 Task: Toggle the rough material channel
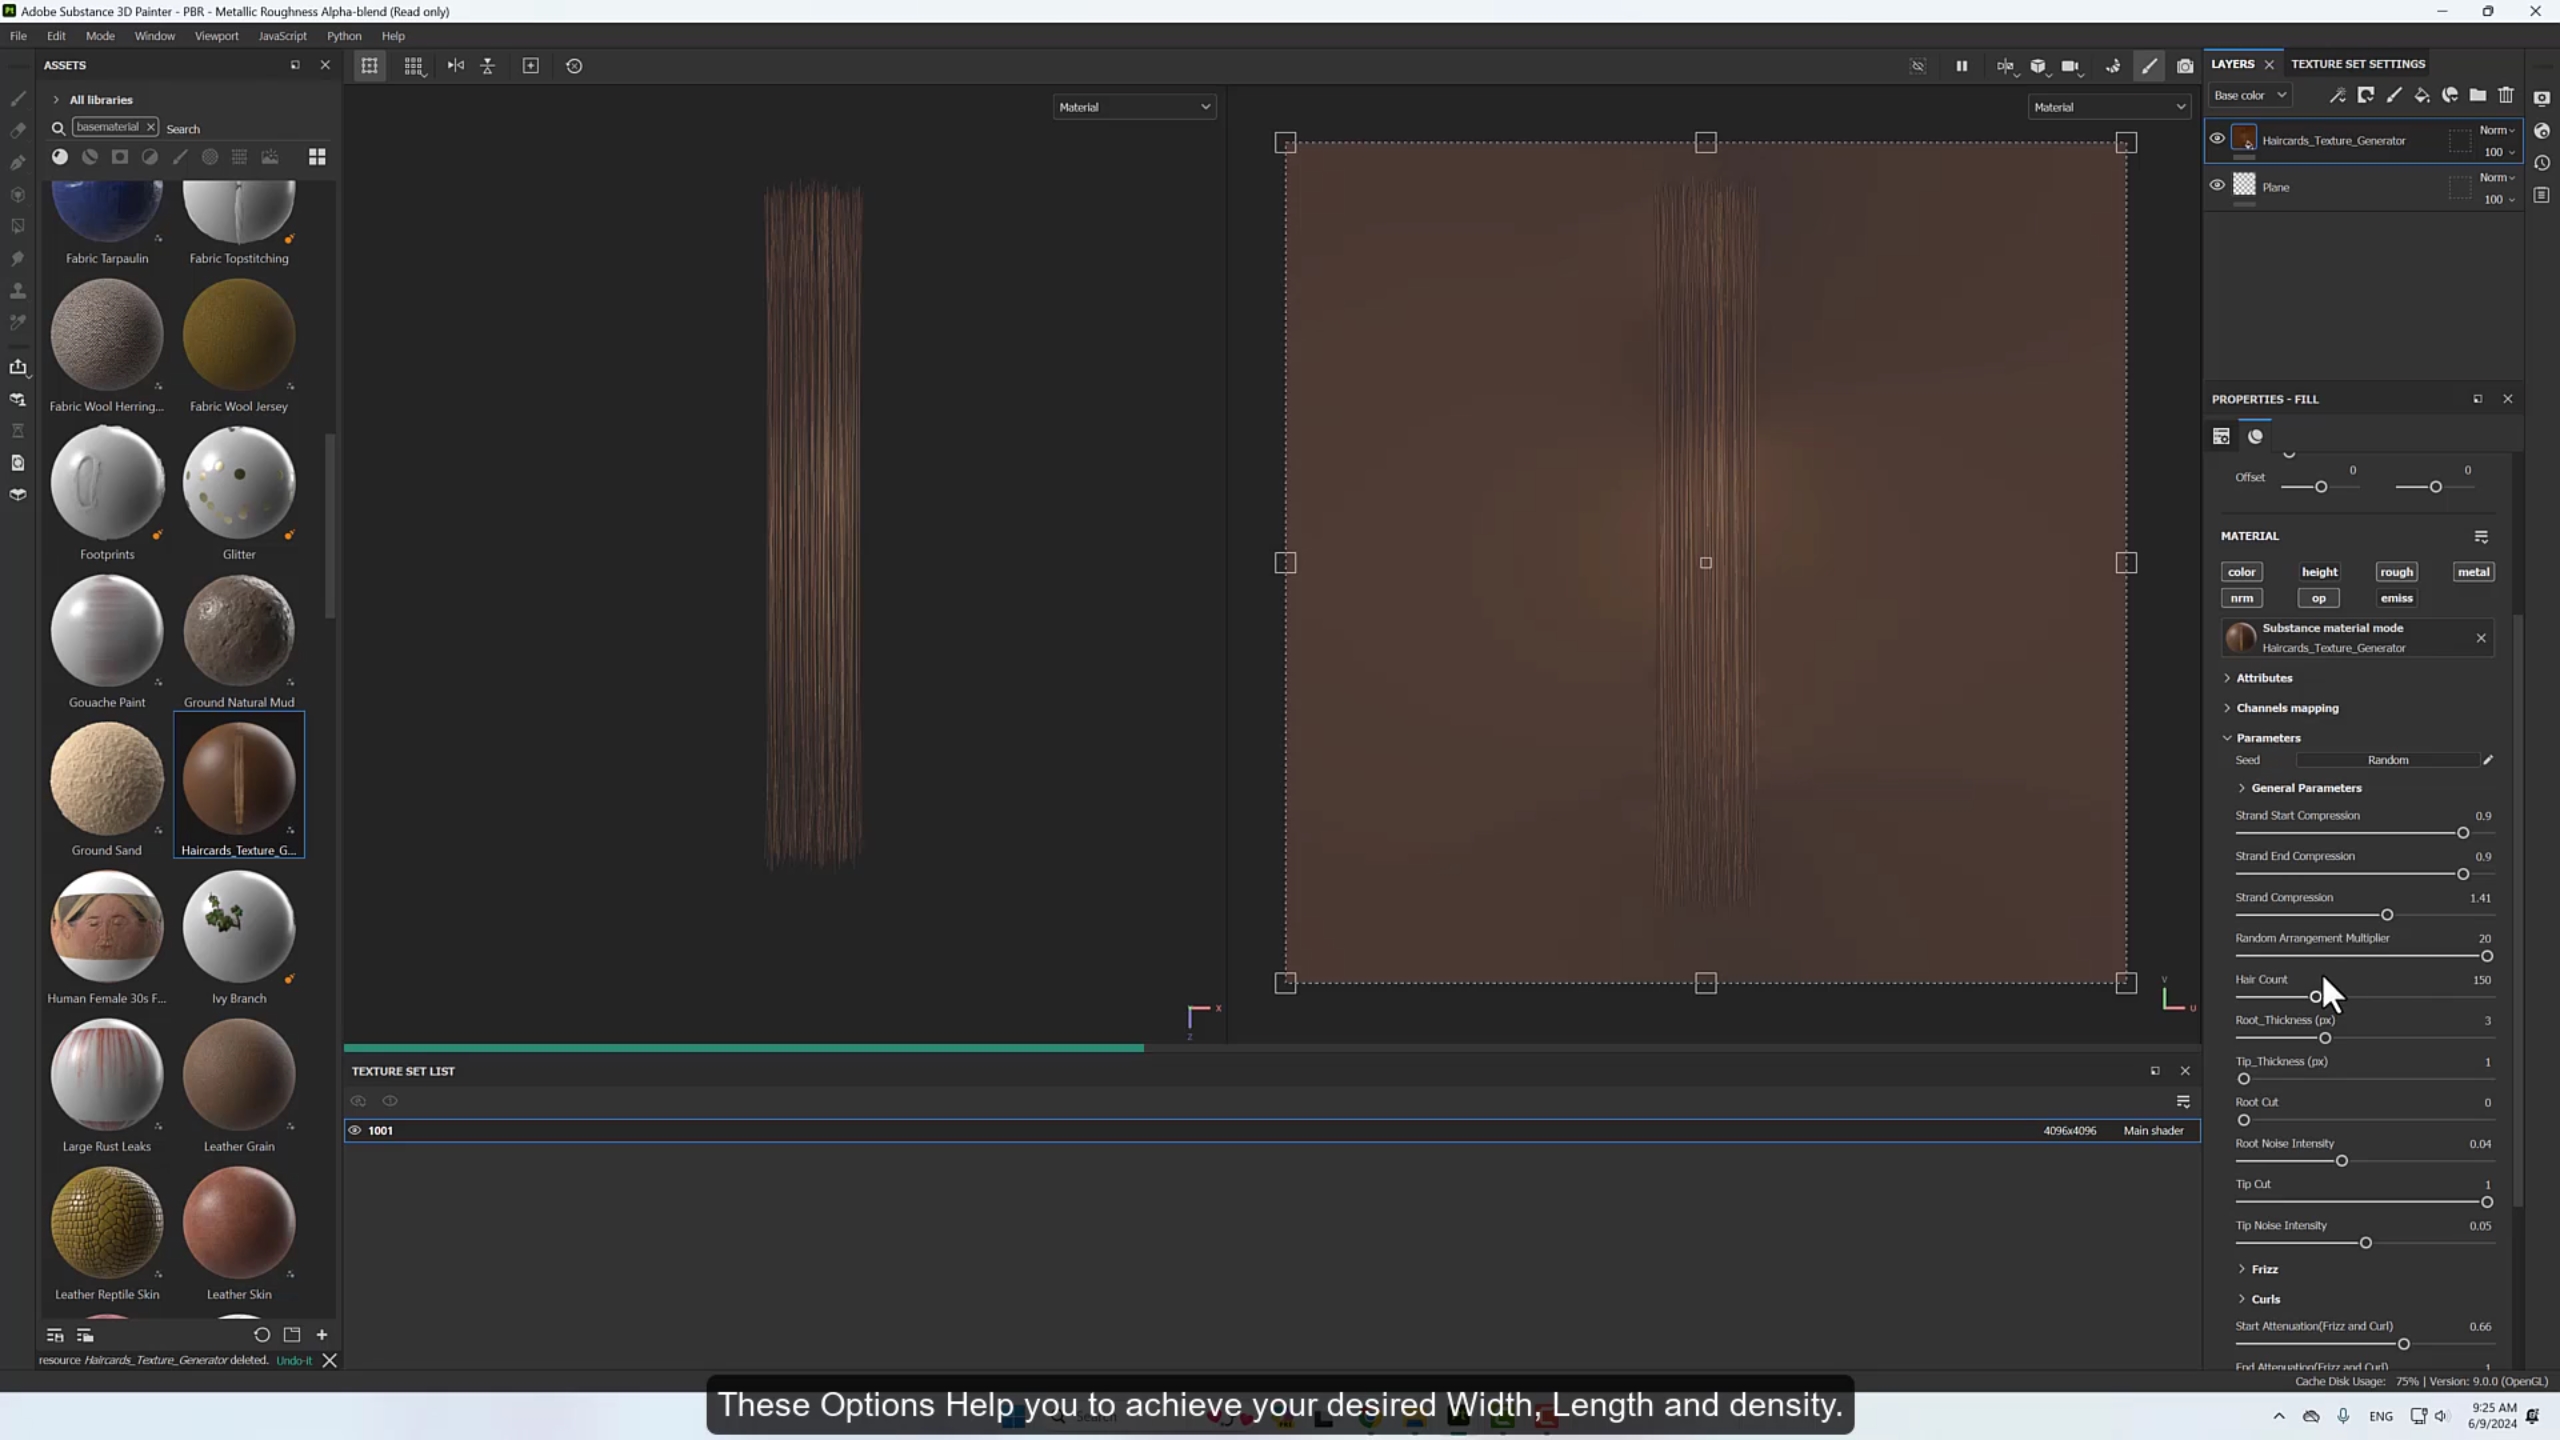[x=2396, y=572]
